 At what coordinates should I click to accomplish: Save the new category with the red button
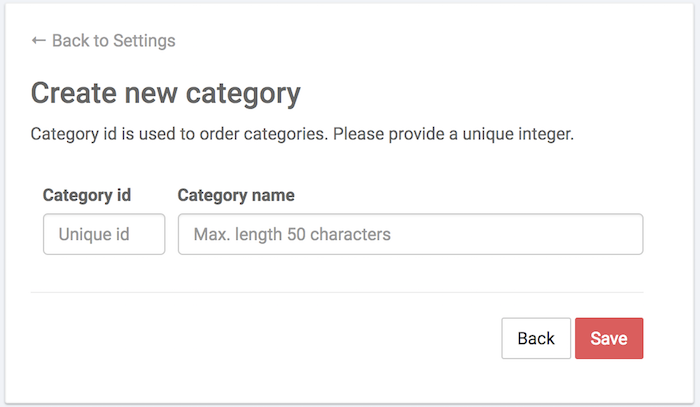pos(609,338)
